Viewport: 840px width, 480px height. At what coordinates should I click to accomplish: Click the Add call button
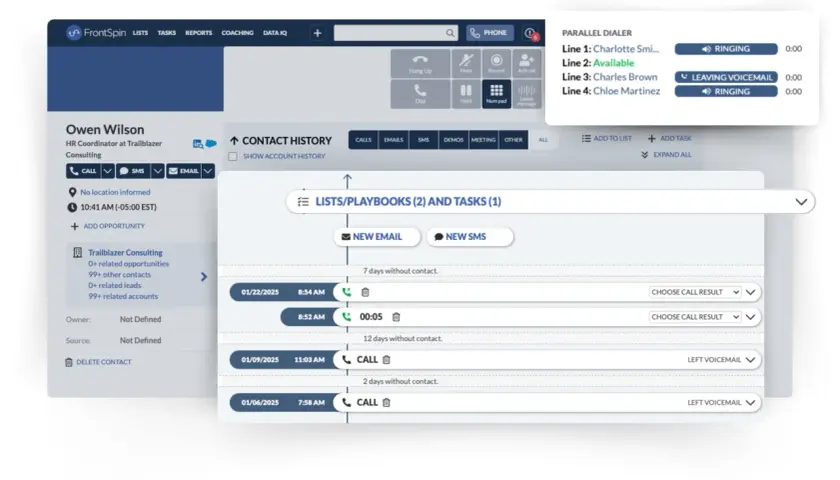[x=527, y=64]
